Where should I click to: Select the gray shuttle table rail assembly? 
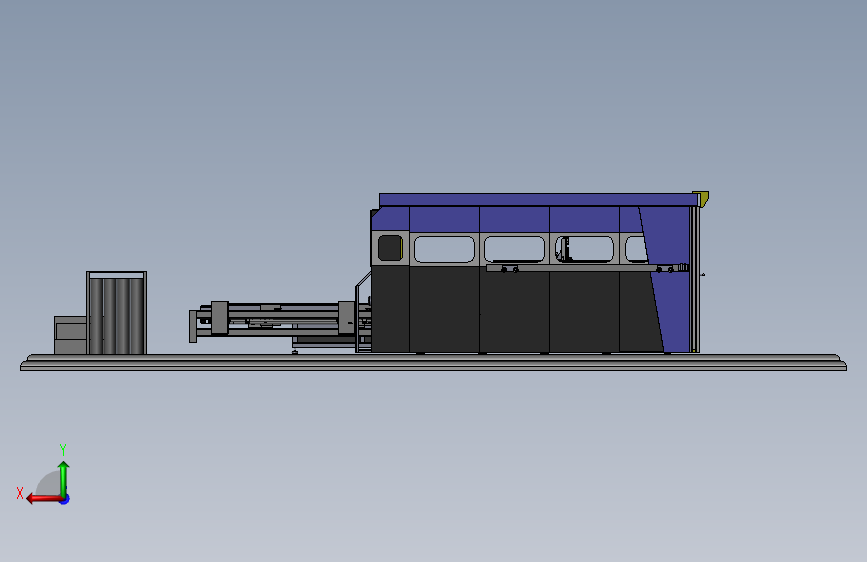tap(279, 320)
